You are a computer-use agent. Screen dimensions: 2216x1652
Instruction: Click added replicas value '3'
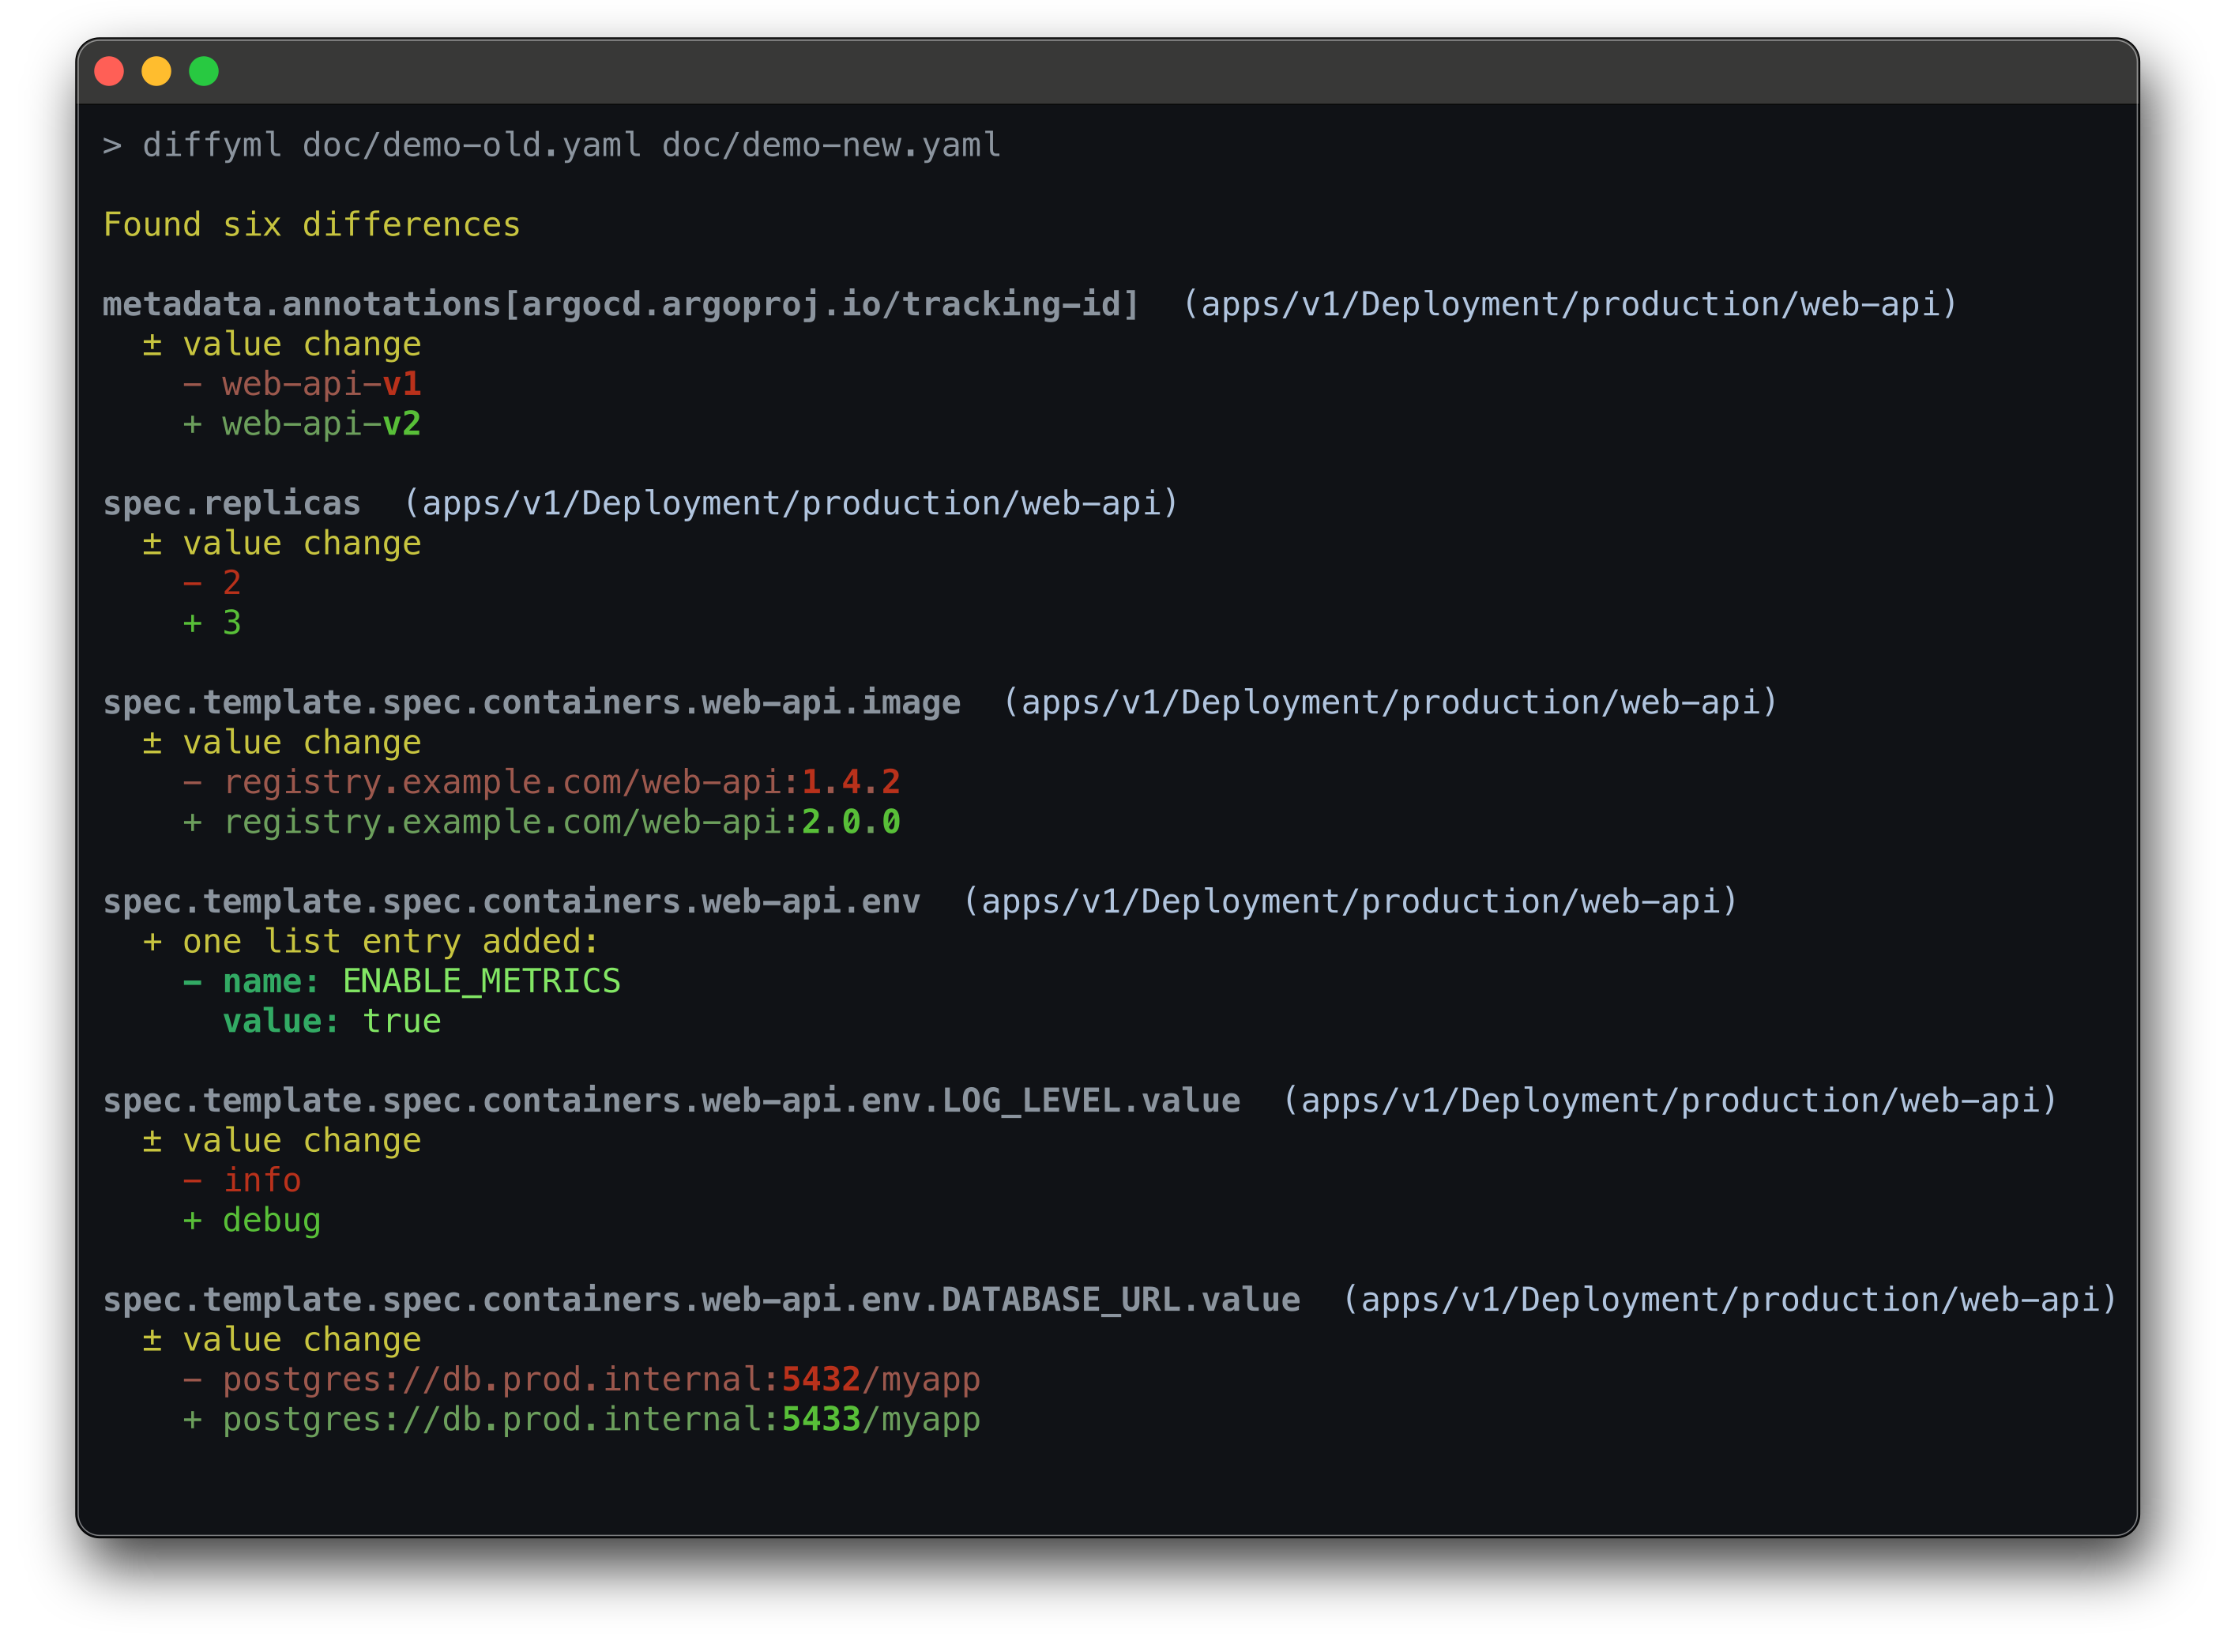tap(232, 623)
